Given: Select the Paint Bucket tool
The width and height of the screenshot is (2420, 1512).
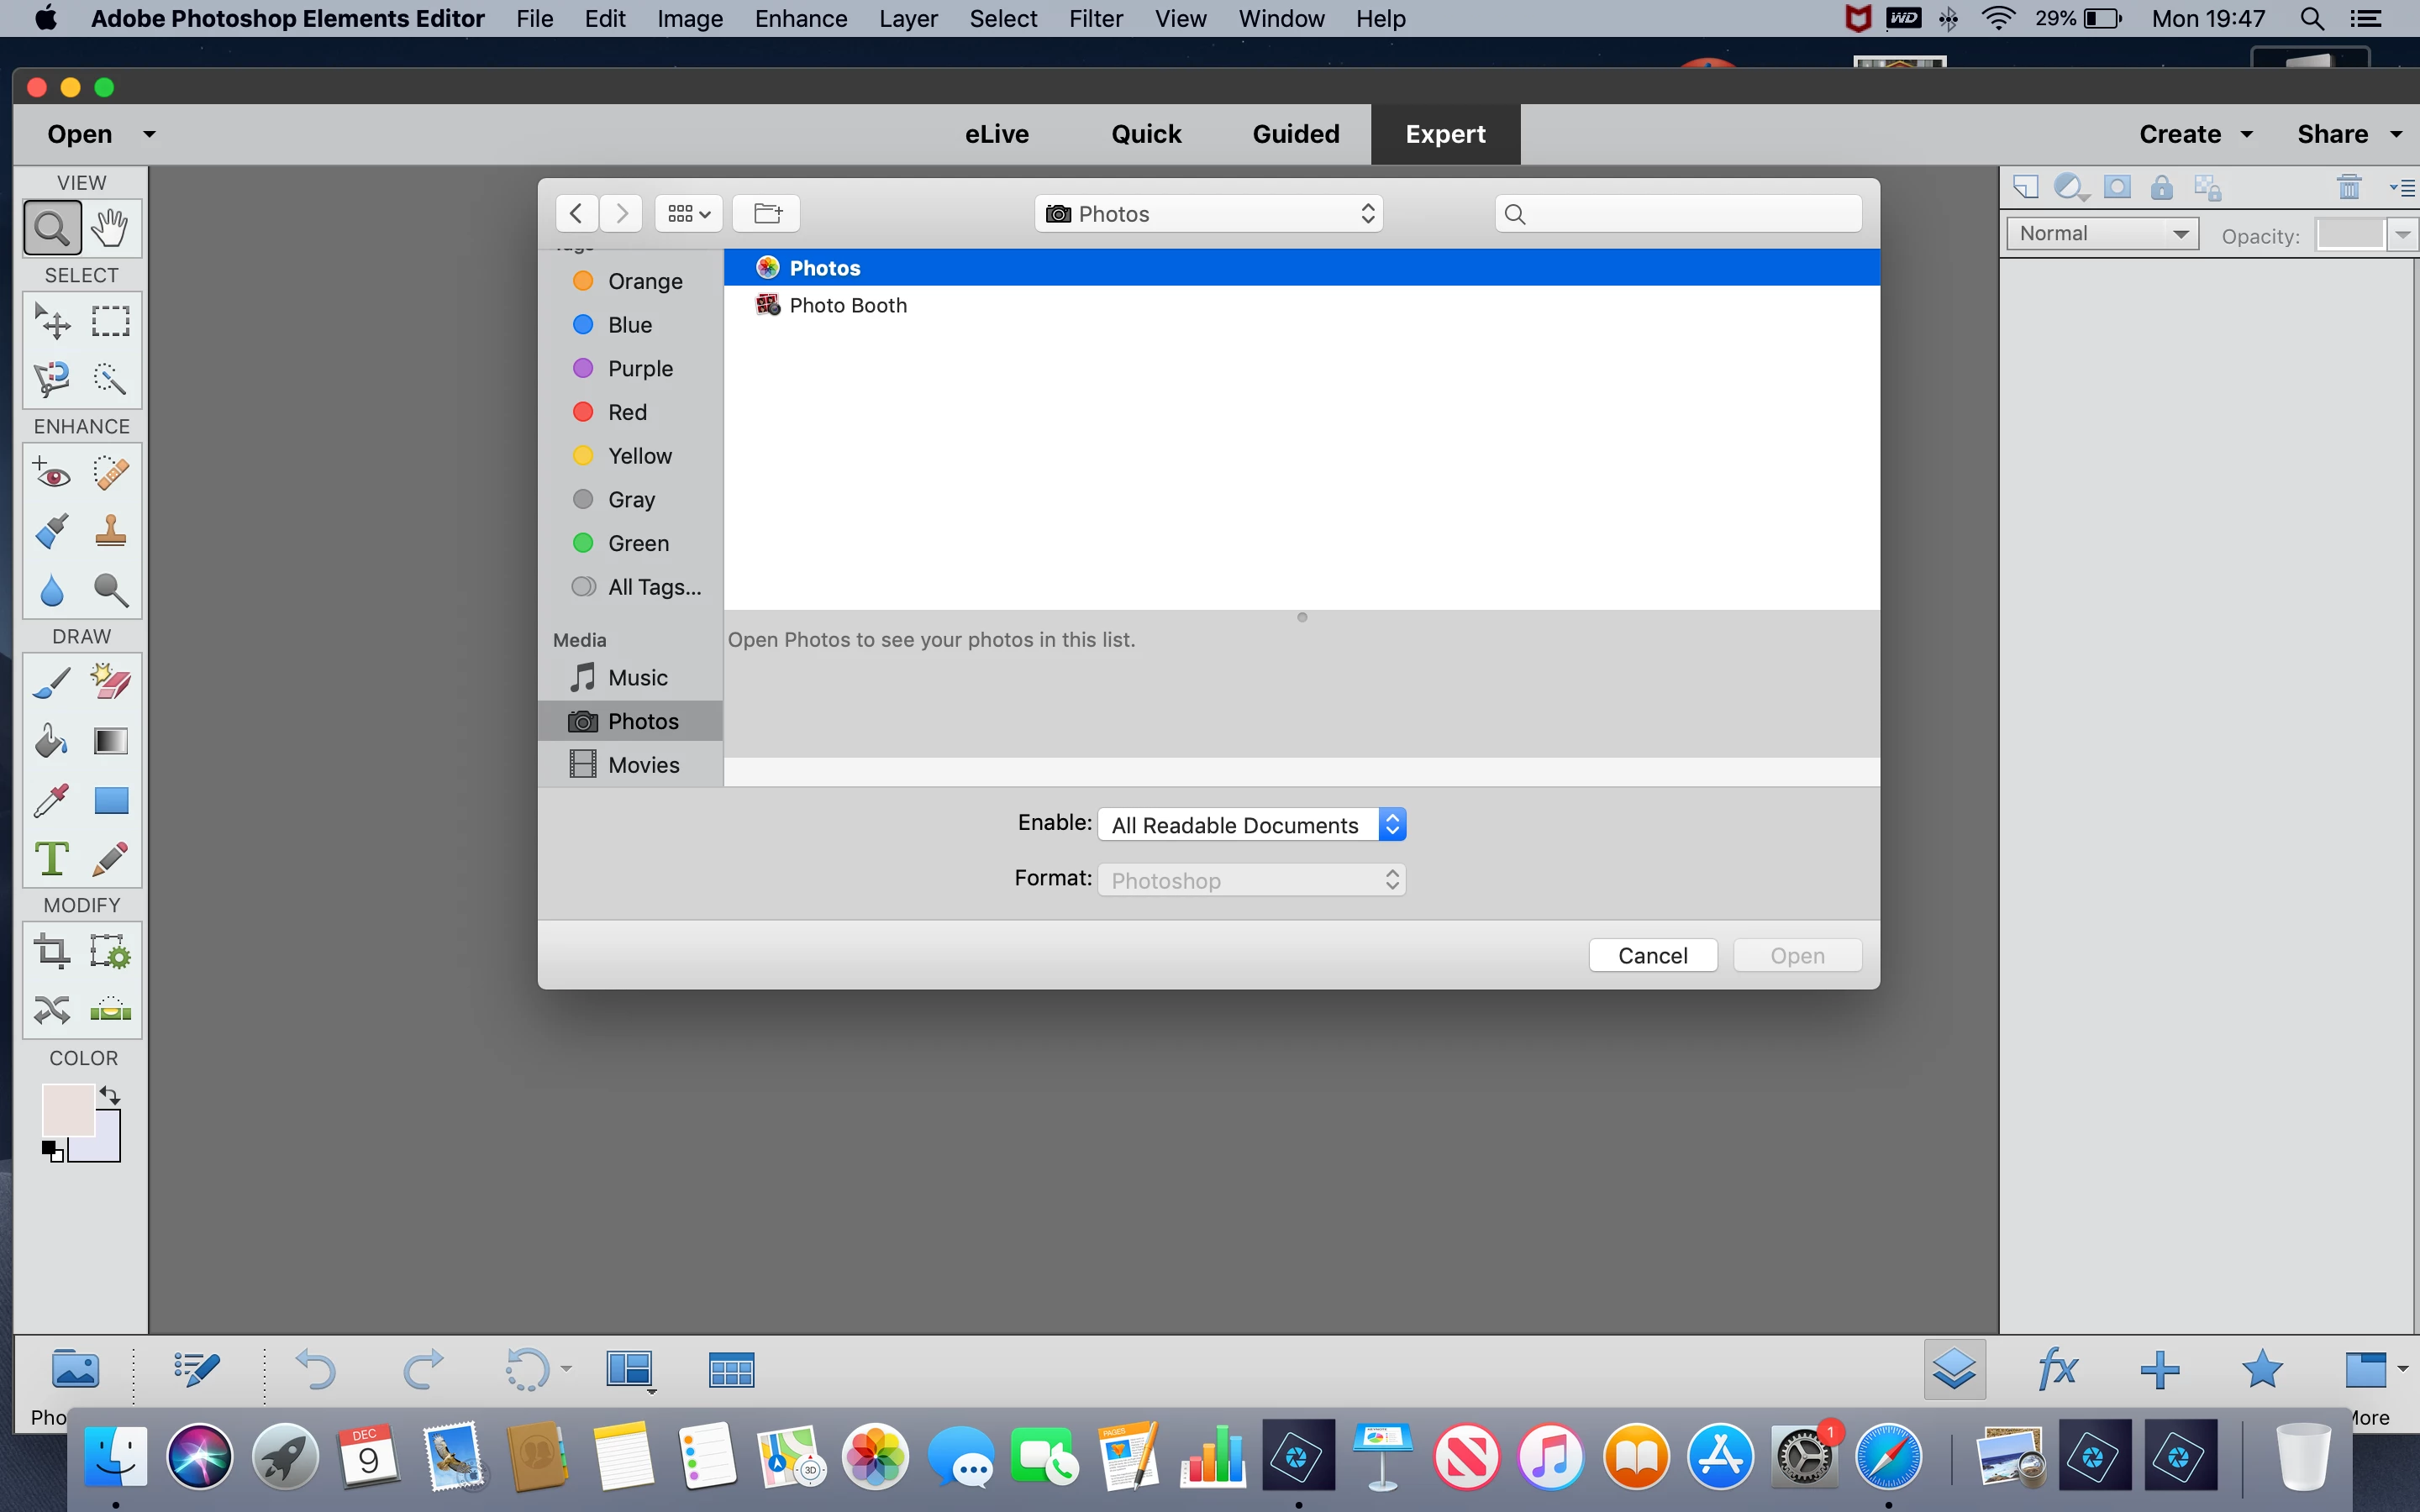Looking at the screenshot, I should coord(52,741).
